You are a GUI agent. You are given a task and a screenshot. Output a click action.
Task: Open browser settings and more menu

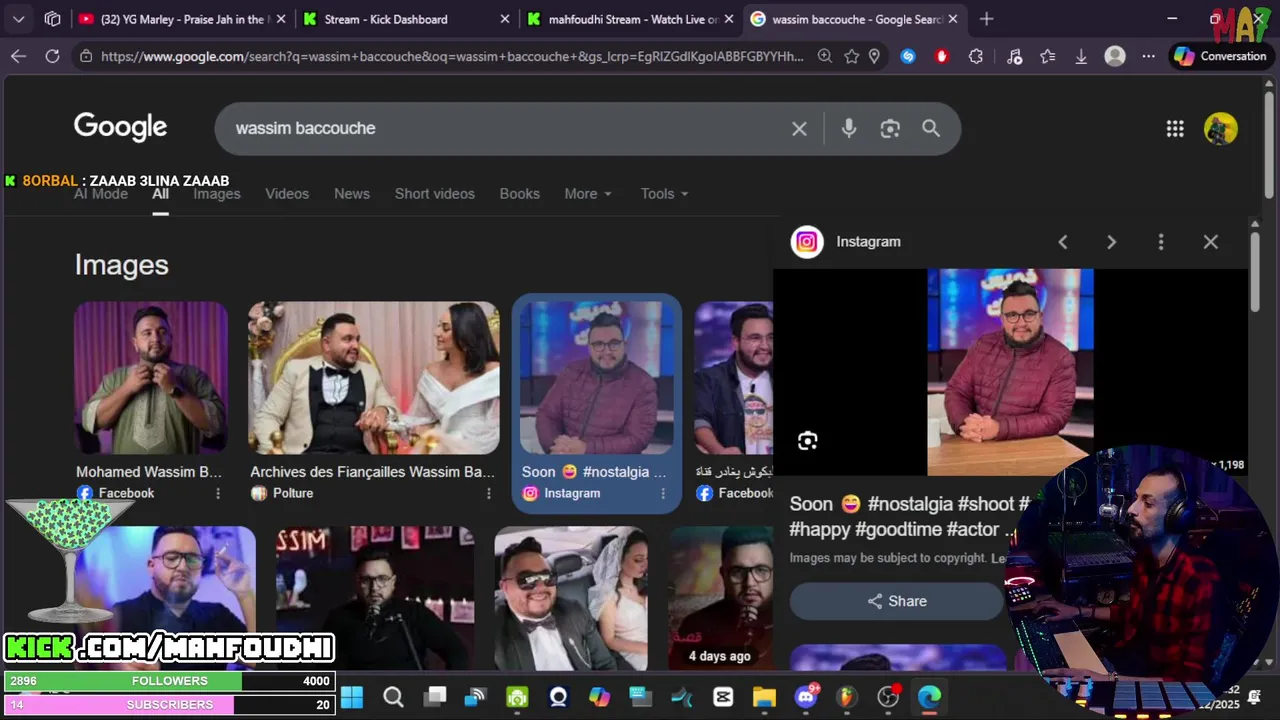pyautogui.click(x=1149, y=57)
